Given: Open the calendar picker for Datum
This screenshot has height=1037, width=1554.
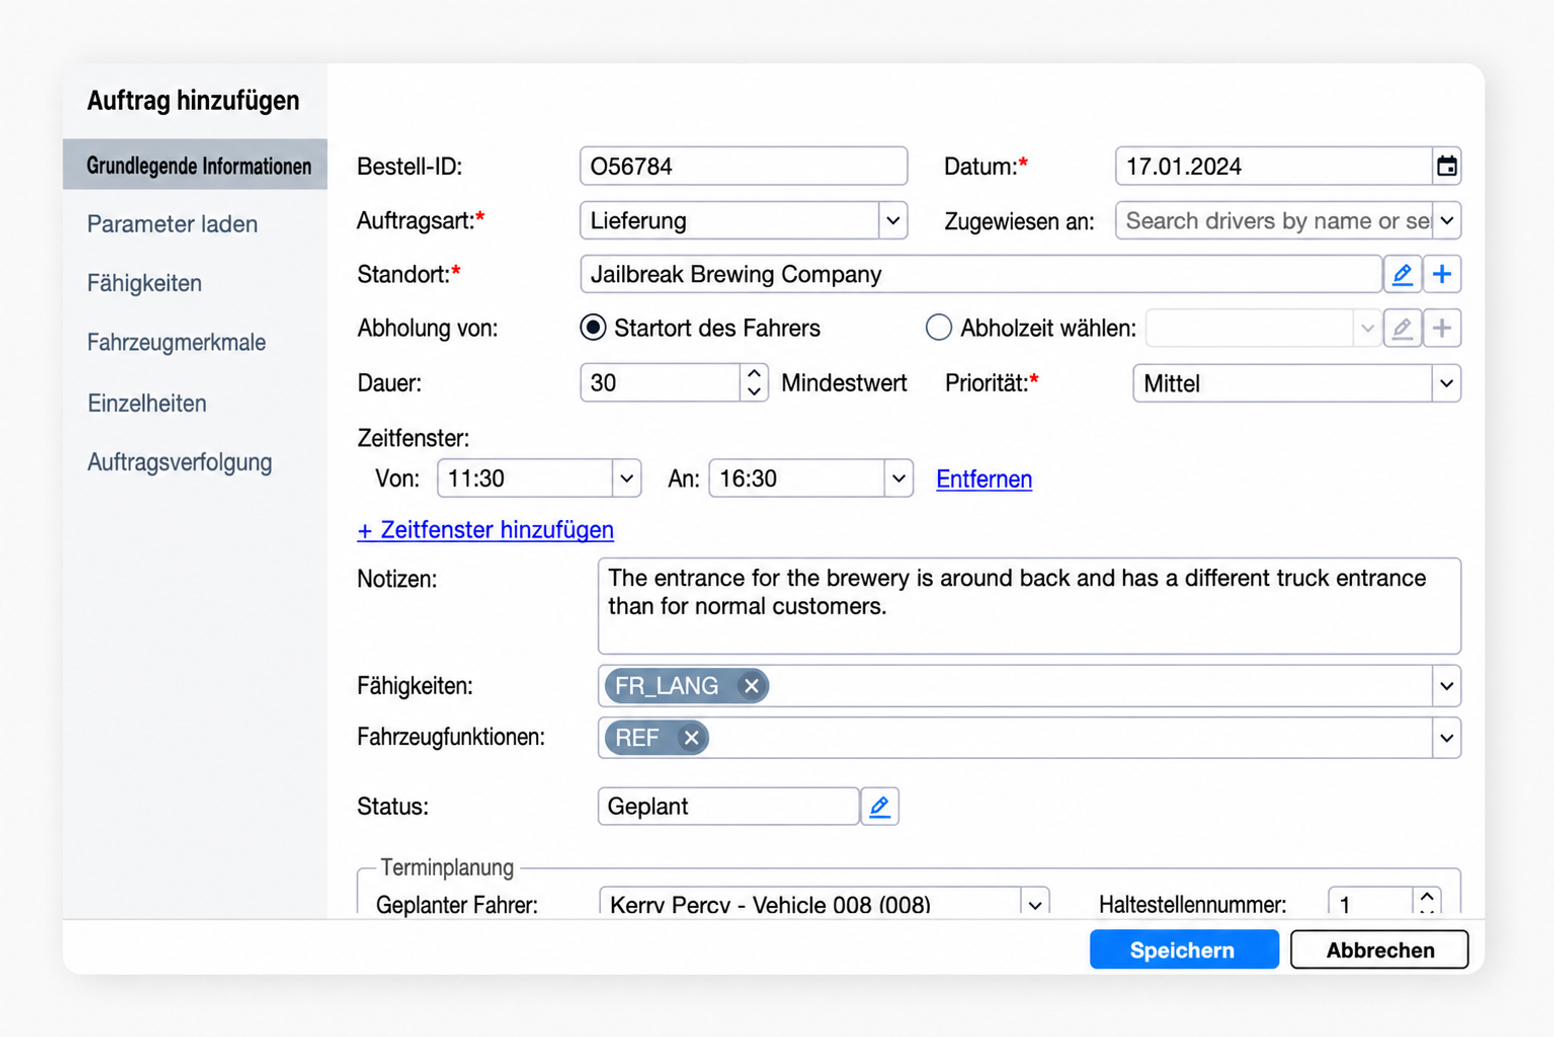Looking at the screenshot, I should point(1446,166).
